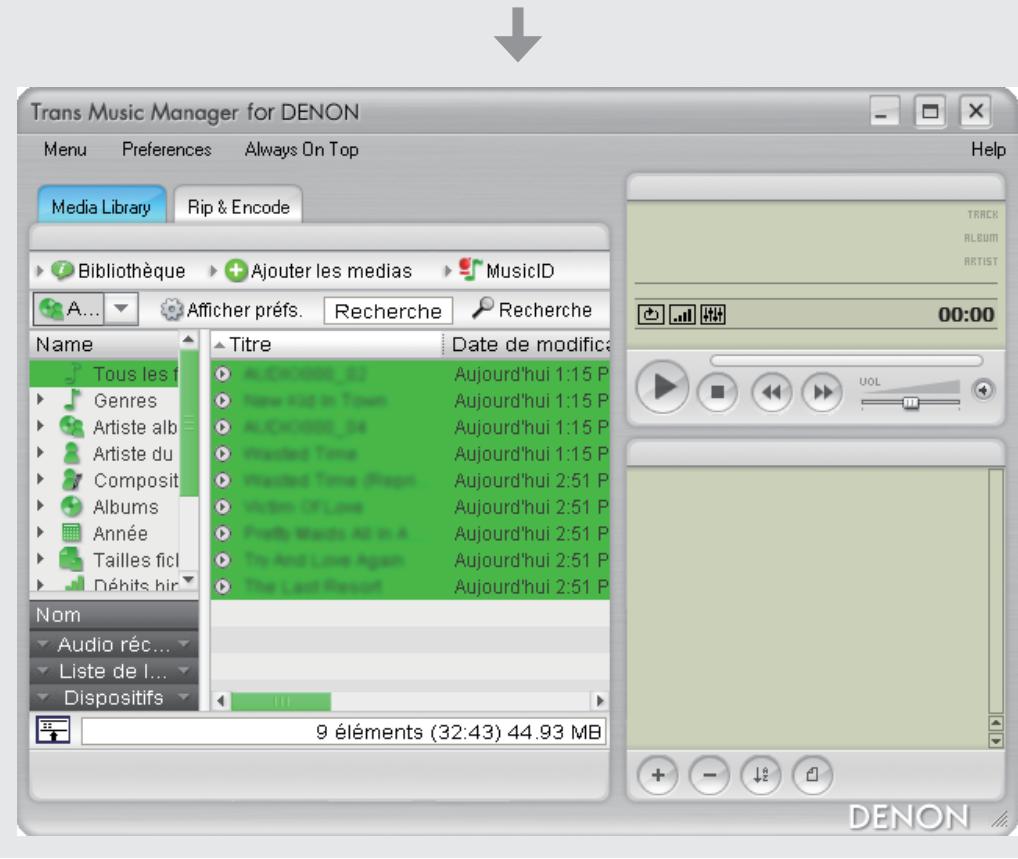Open the dropdown arrow next to A...
Viewport: 1018px width, 859px height.
pyautogui.click(x=121, y=308)
